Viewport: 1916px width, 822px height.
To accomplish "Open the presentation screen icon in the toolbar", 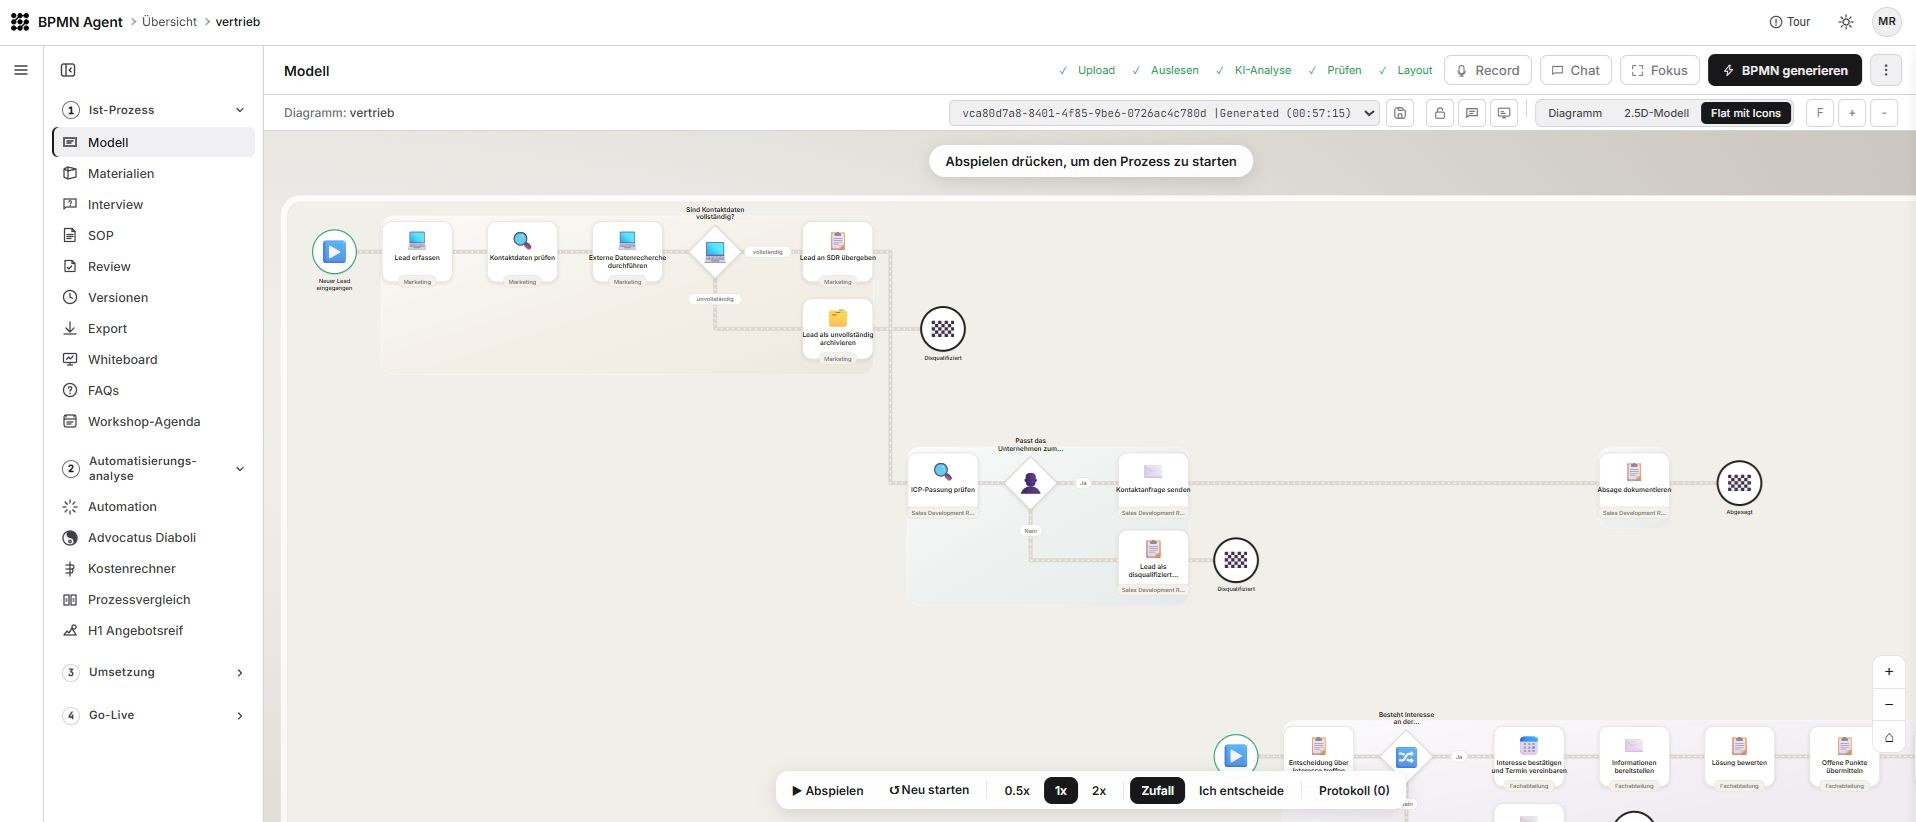I will pyautogui.click(x=1504, y=113).
